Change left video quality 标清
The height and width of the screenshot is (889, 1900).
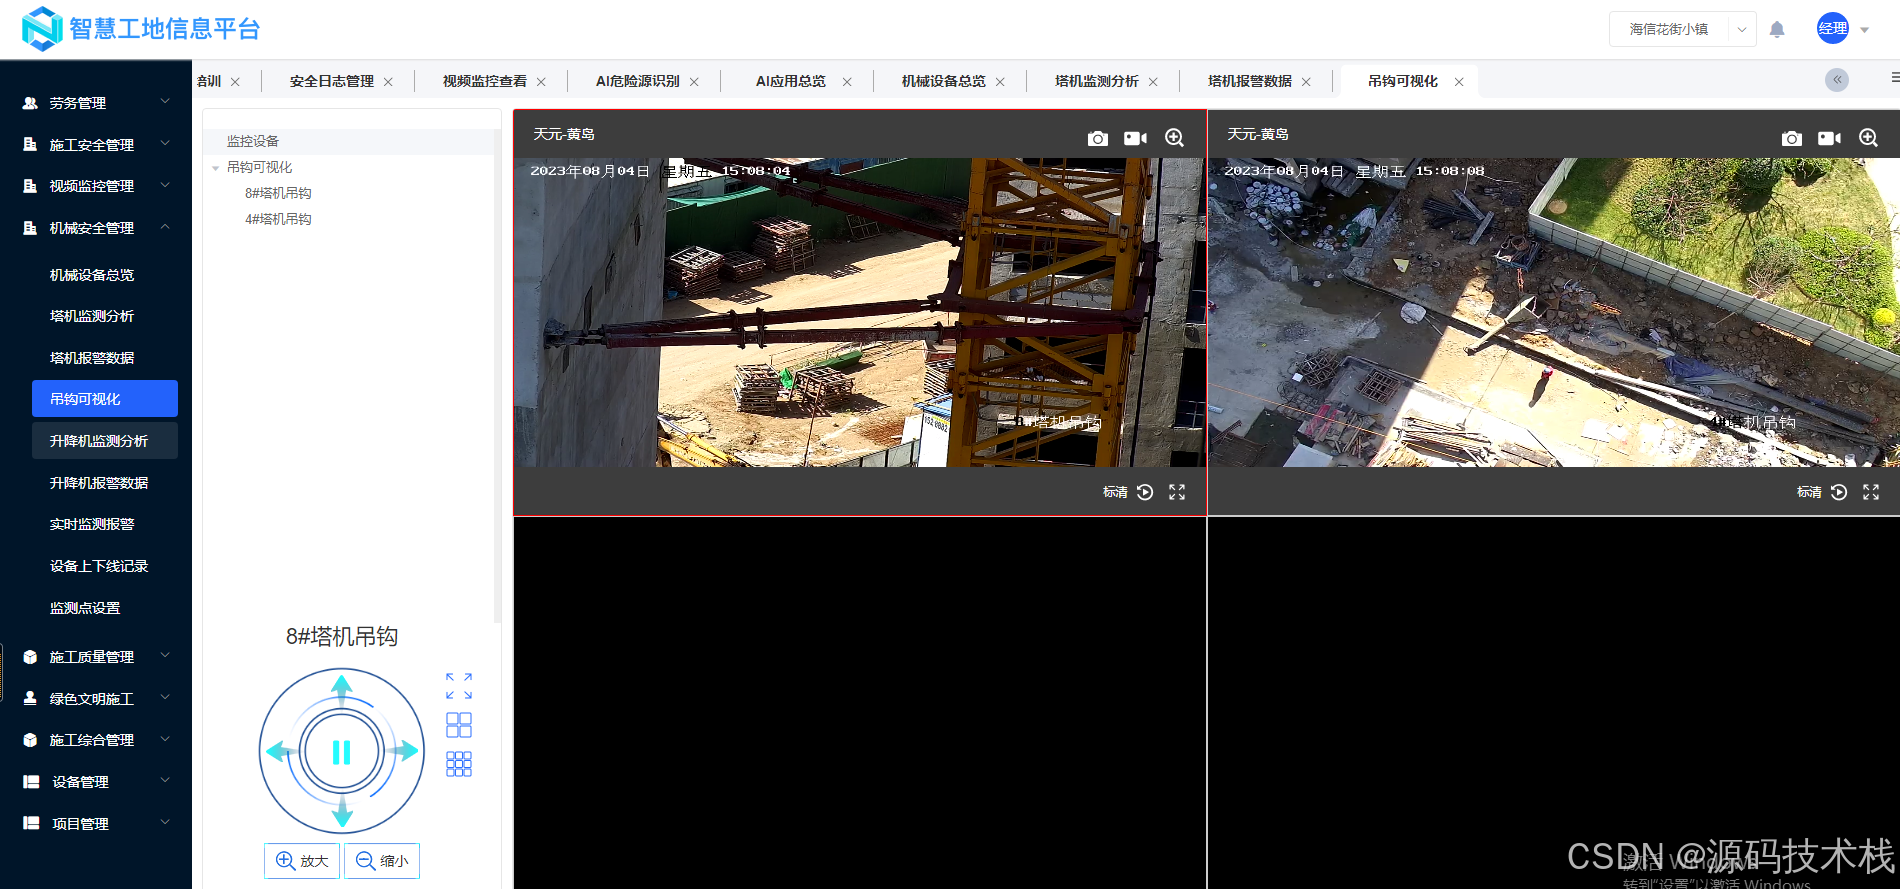pos(1115,492)
